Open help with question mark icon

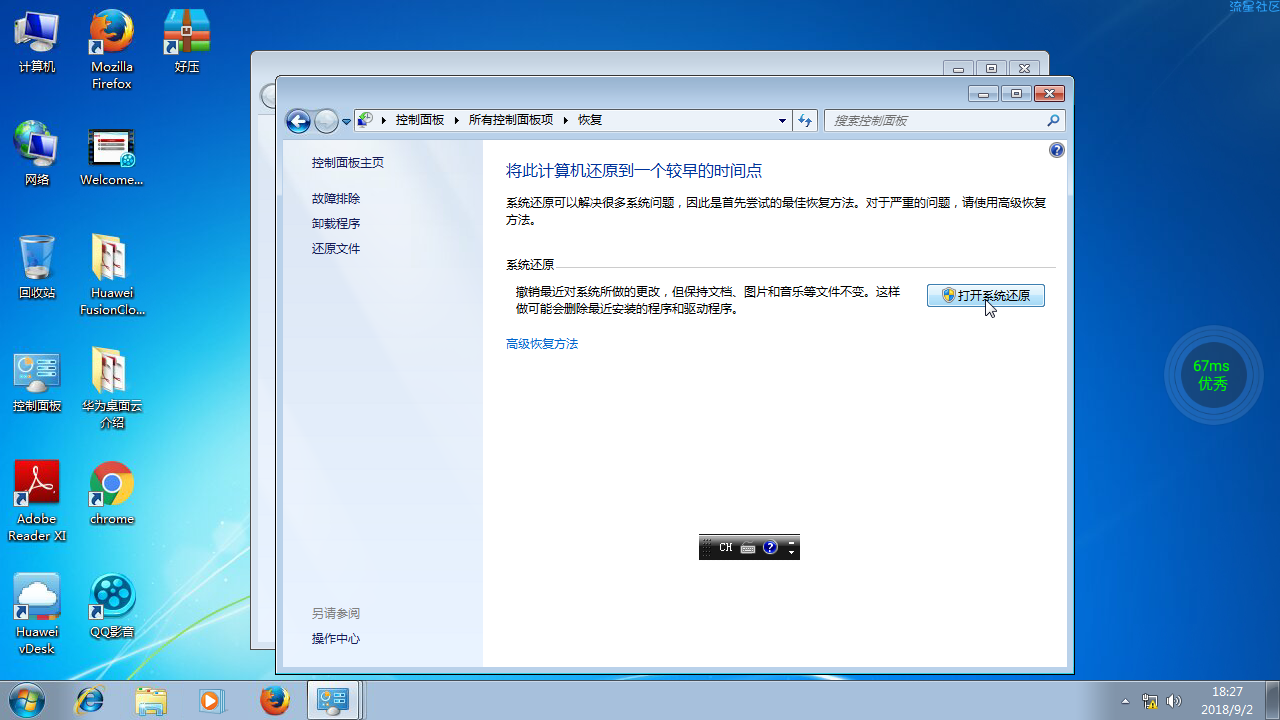click(x=1057, y=150)
